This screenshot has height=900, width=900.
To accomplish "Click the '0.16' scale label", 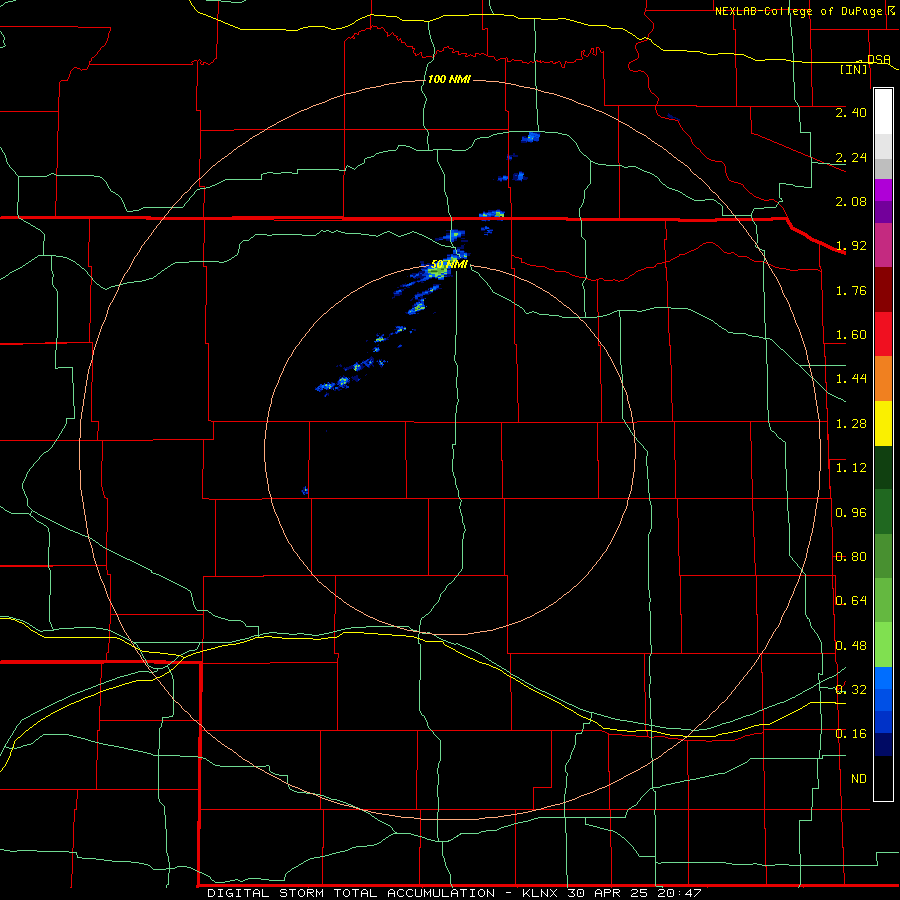I will click(851, 734).
